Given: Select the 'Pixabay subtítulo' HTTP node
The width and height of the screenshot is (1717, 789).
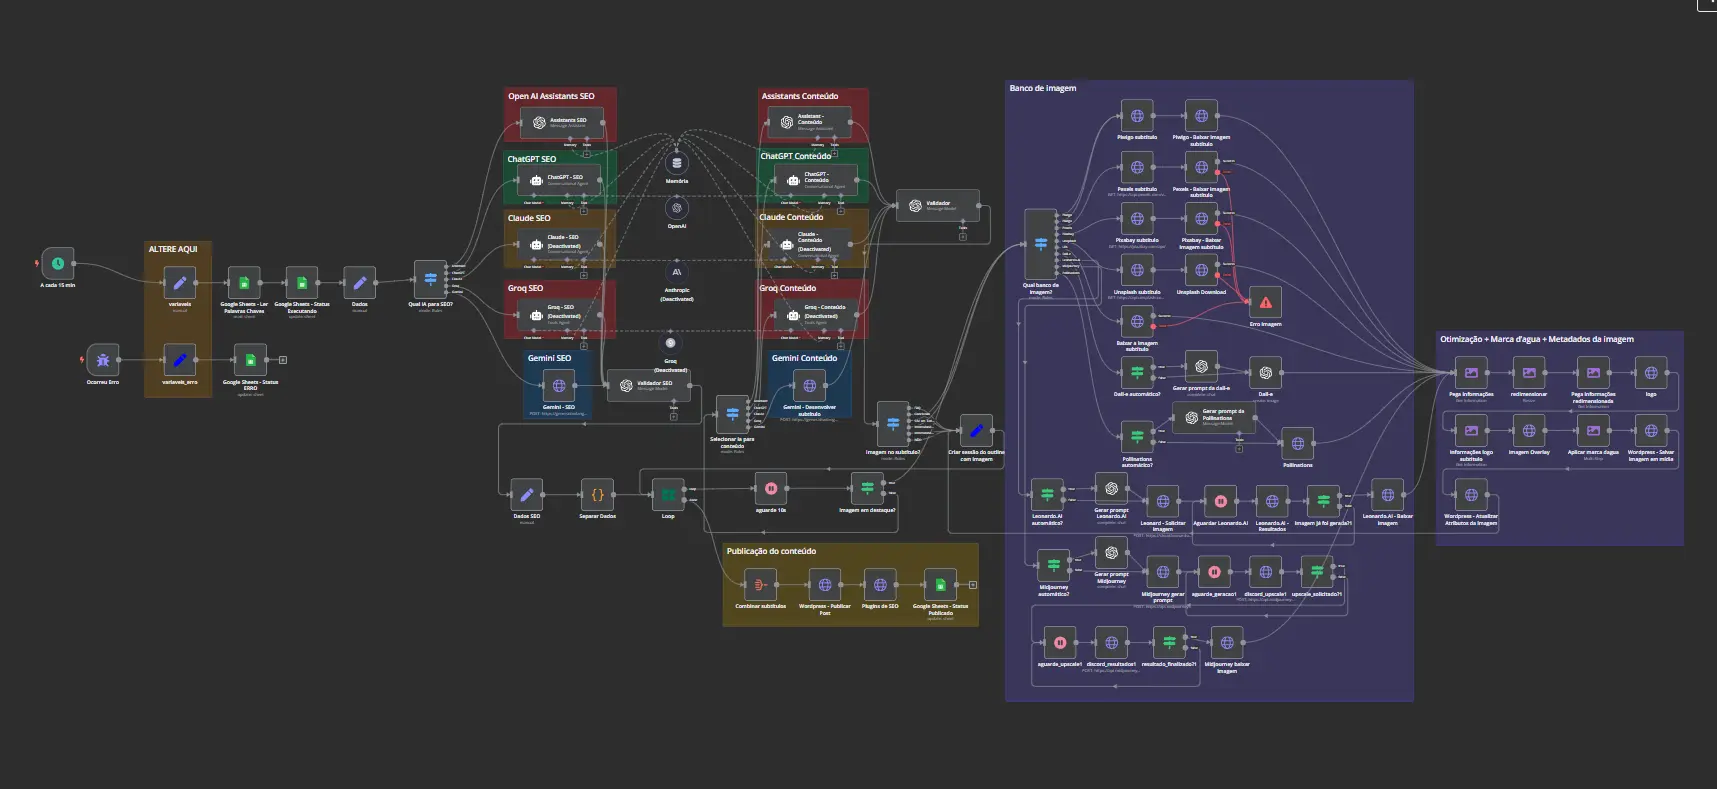Looking at the screenshot, I should coord(1137,219).
